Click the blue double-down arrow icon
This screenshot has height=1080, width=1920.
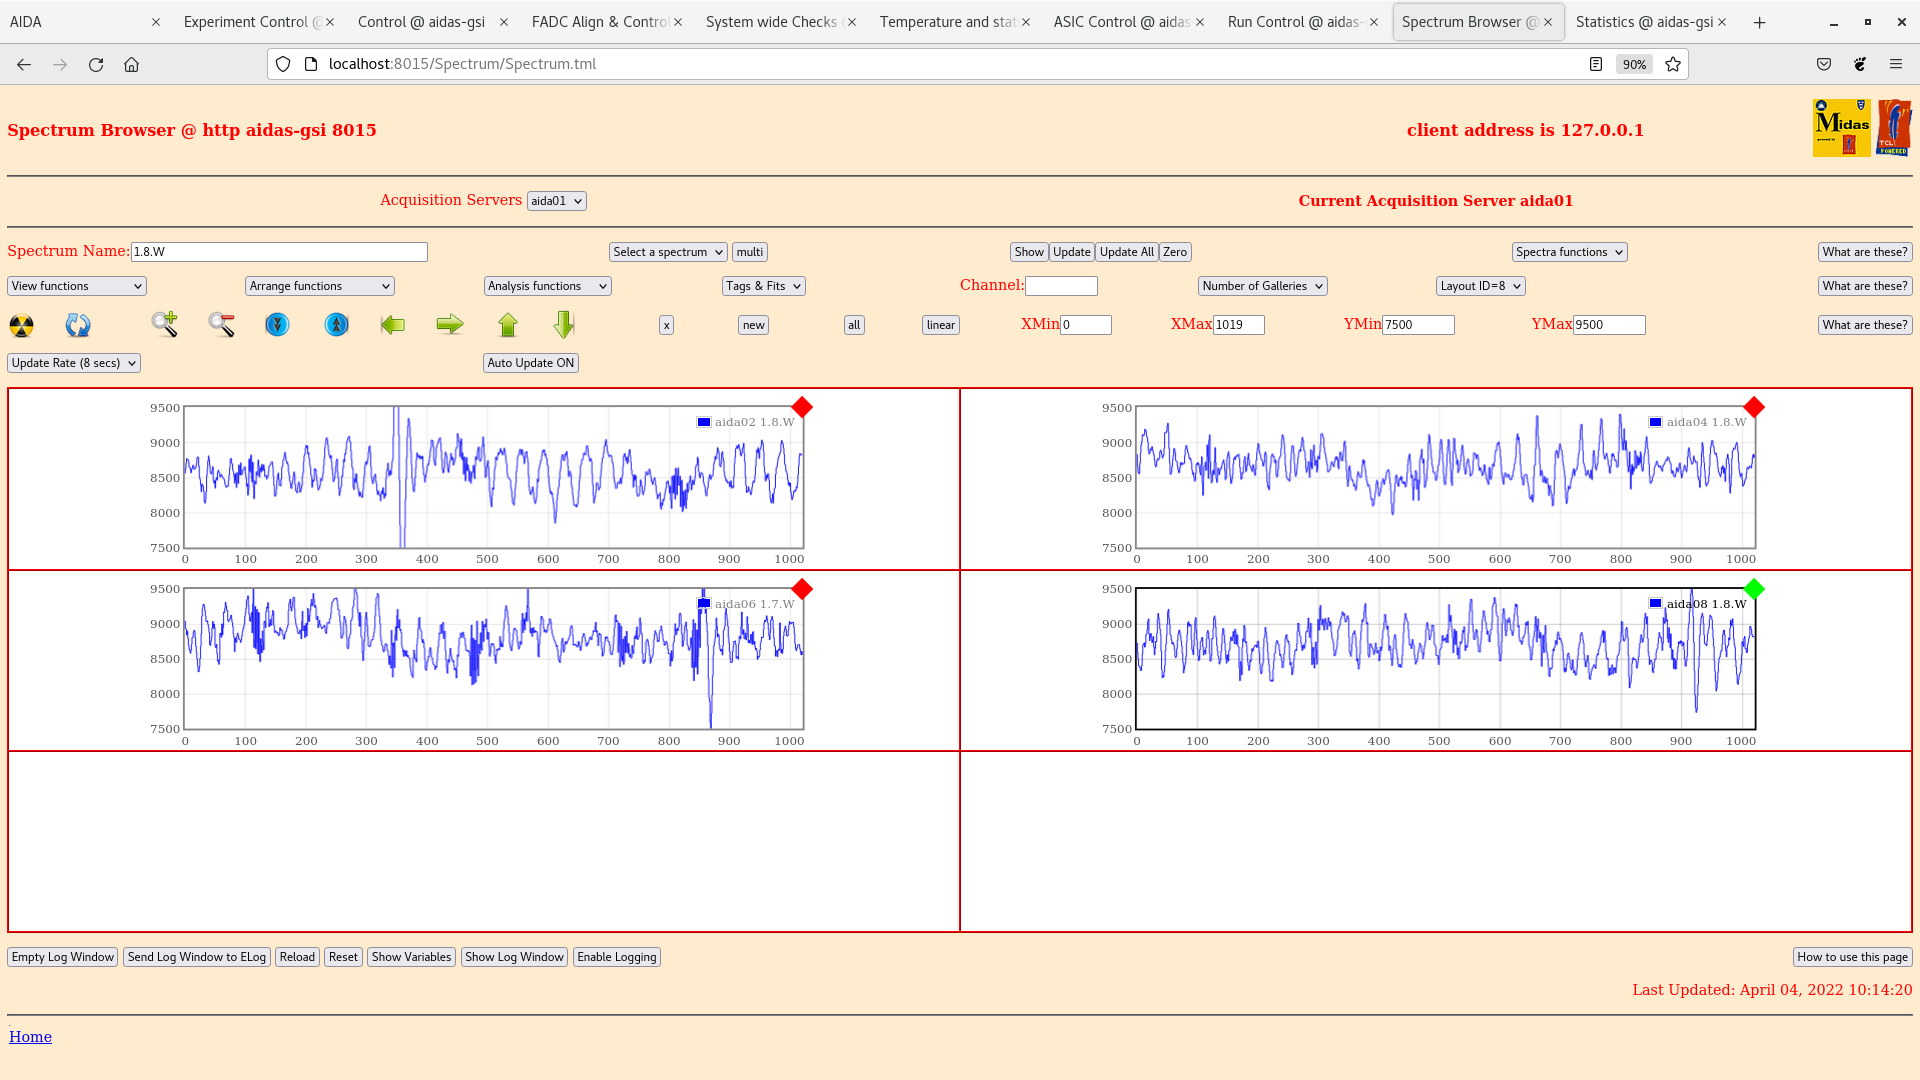click(x=277, y=325)
